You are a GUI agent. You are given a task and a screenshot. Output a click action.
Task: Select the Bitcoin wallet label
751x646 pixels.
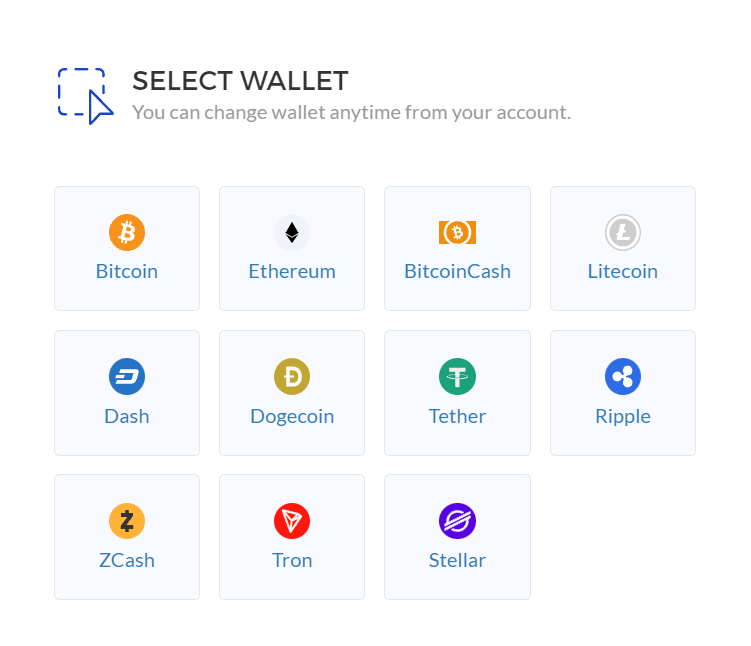(x=127, y=271)
